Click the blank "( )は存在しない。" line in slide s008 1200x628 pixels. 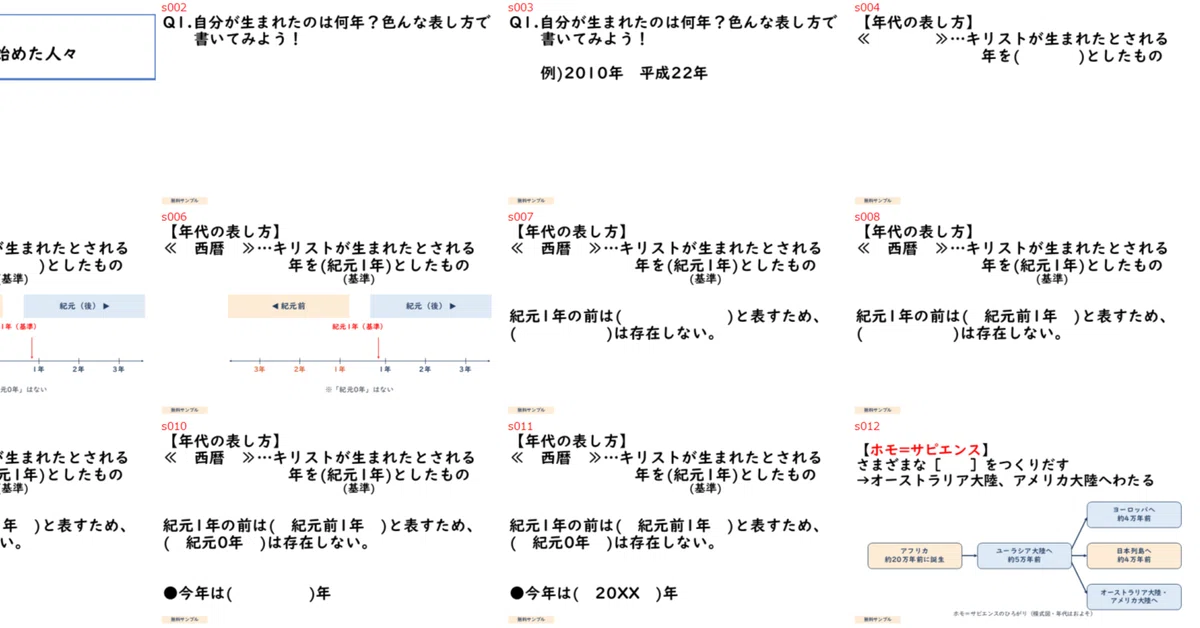point(959,334)
